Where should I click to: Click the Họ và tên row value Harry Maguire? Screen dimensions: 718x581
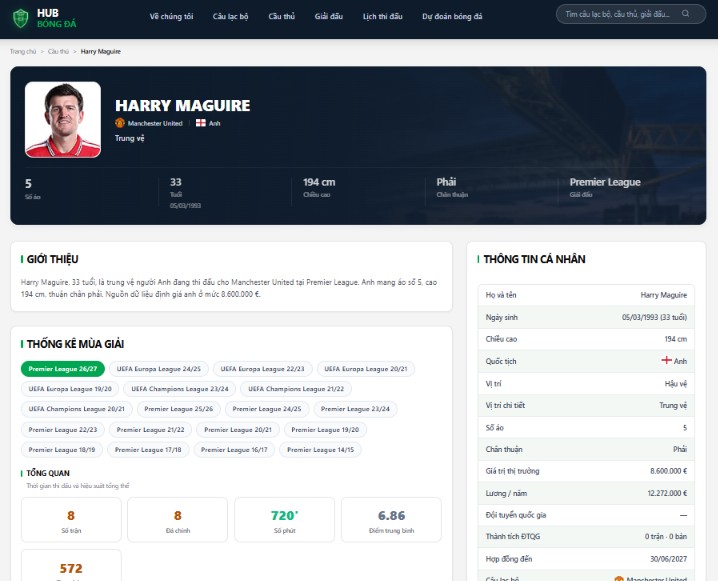[x=664, y=295]
